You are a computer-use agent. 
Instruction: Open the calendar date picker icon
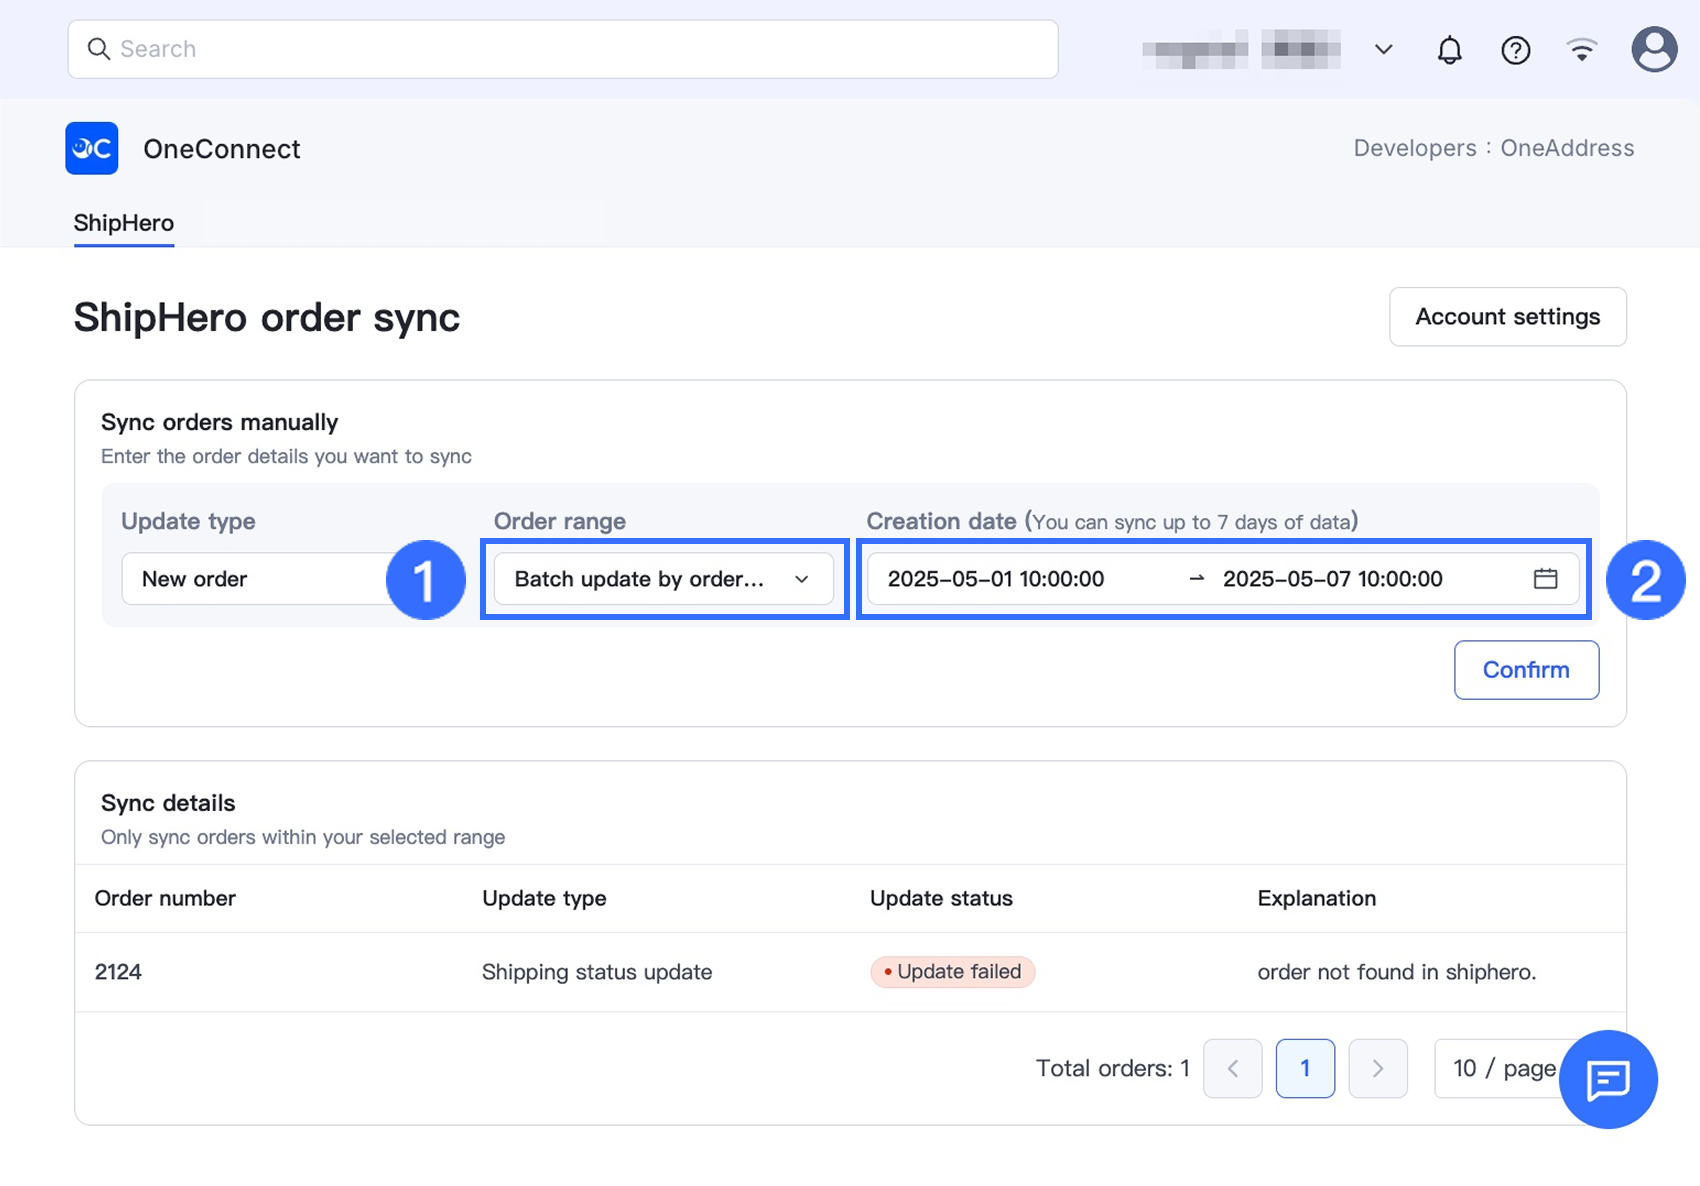coord(1545,579)
